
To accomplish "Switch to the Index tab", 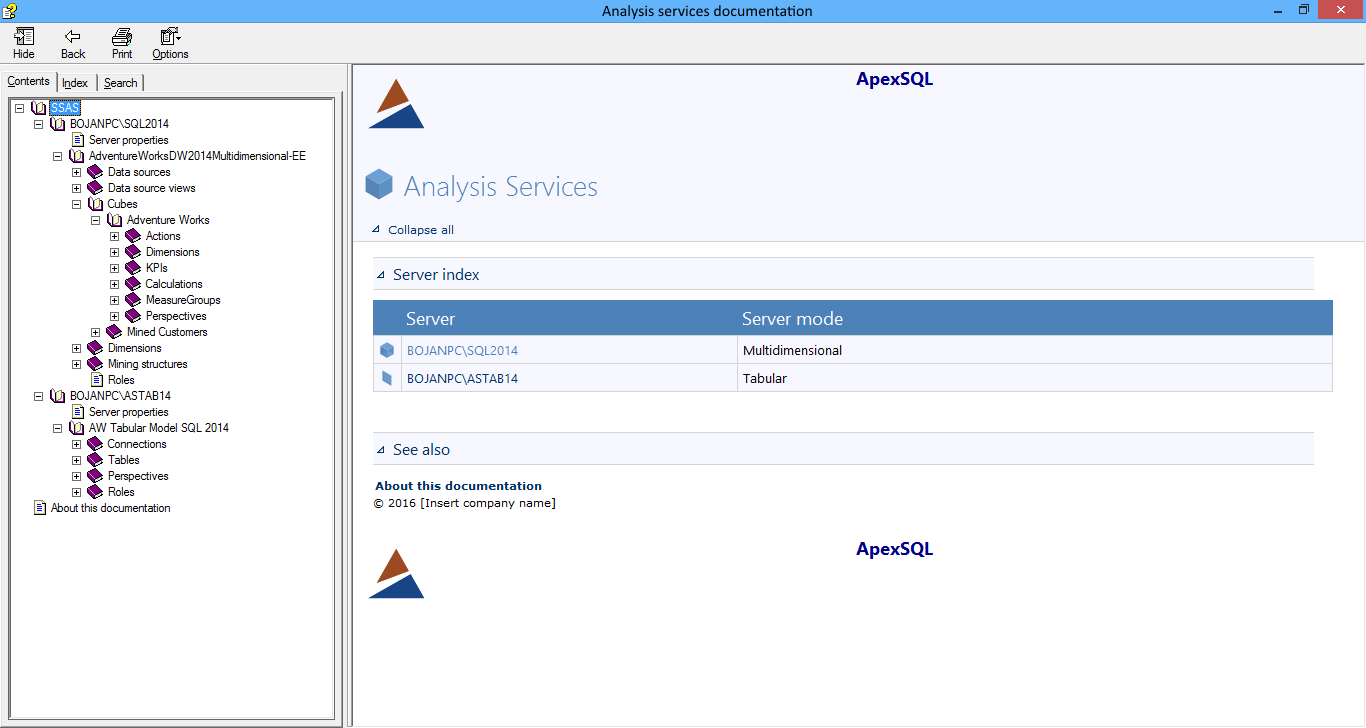I will [75, 83].
